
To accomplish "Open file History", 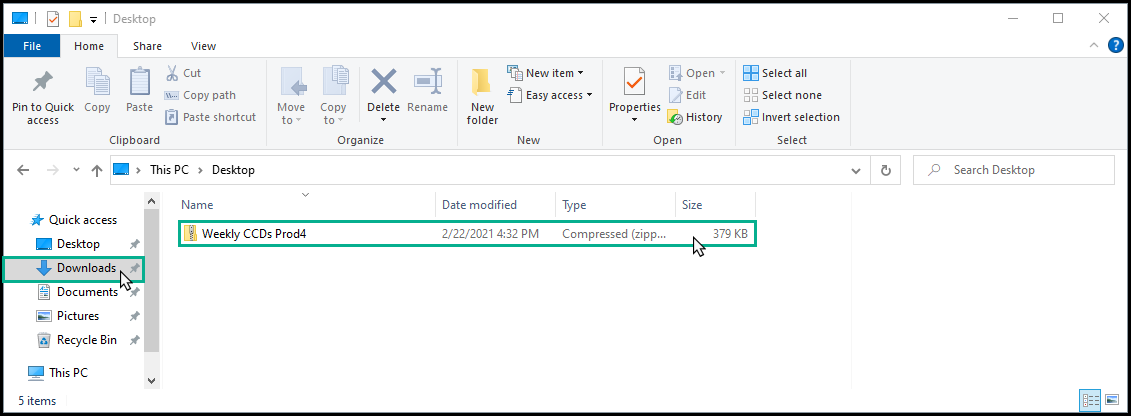I will point(695,117).
